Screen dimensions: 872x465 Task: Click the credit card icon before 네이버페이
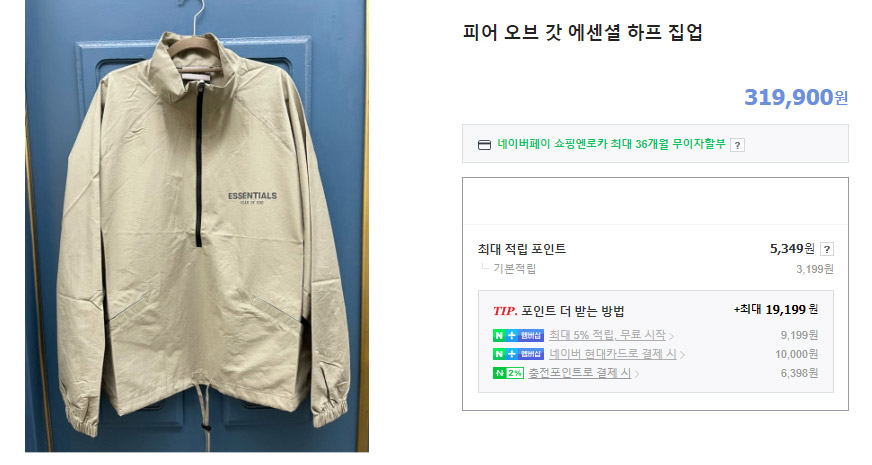[484, 145]
